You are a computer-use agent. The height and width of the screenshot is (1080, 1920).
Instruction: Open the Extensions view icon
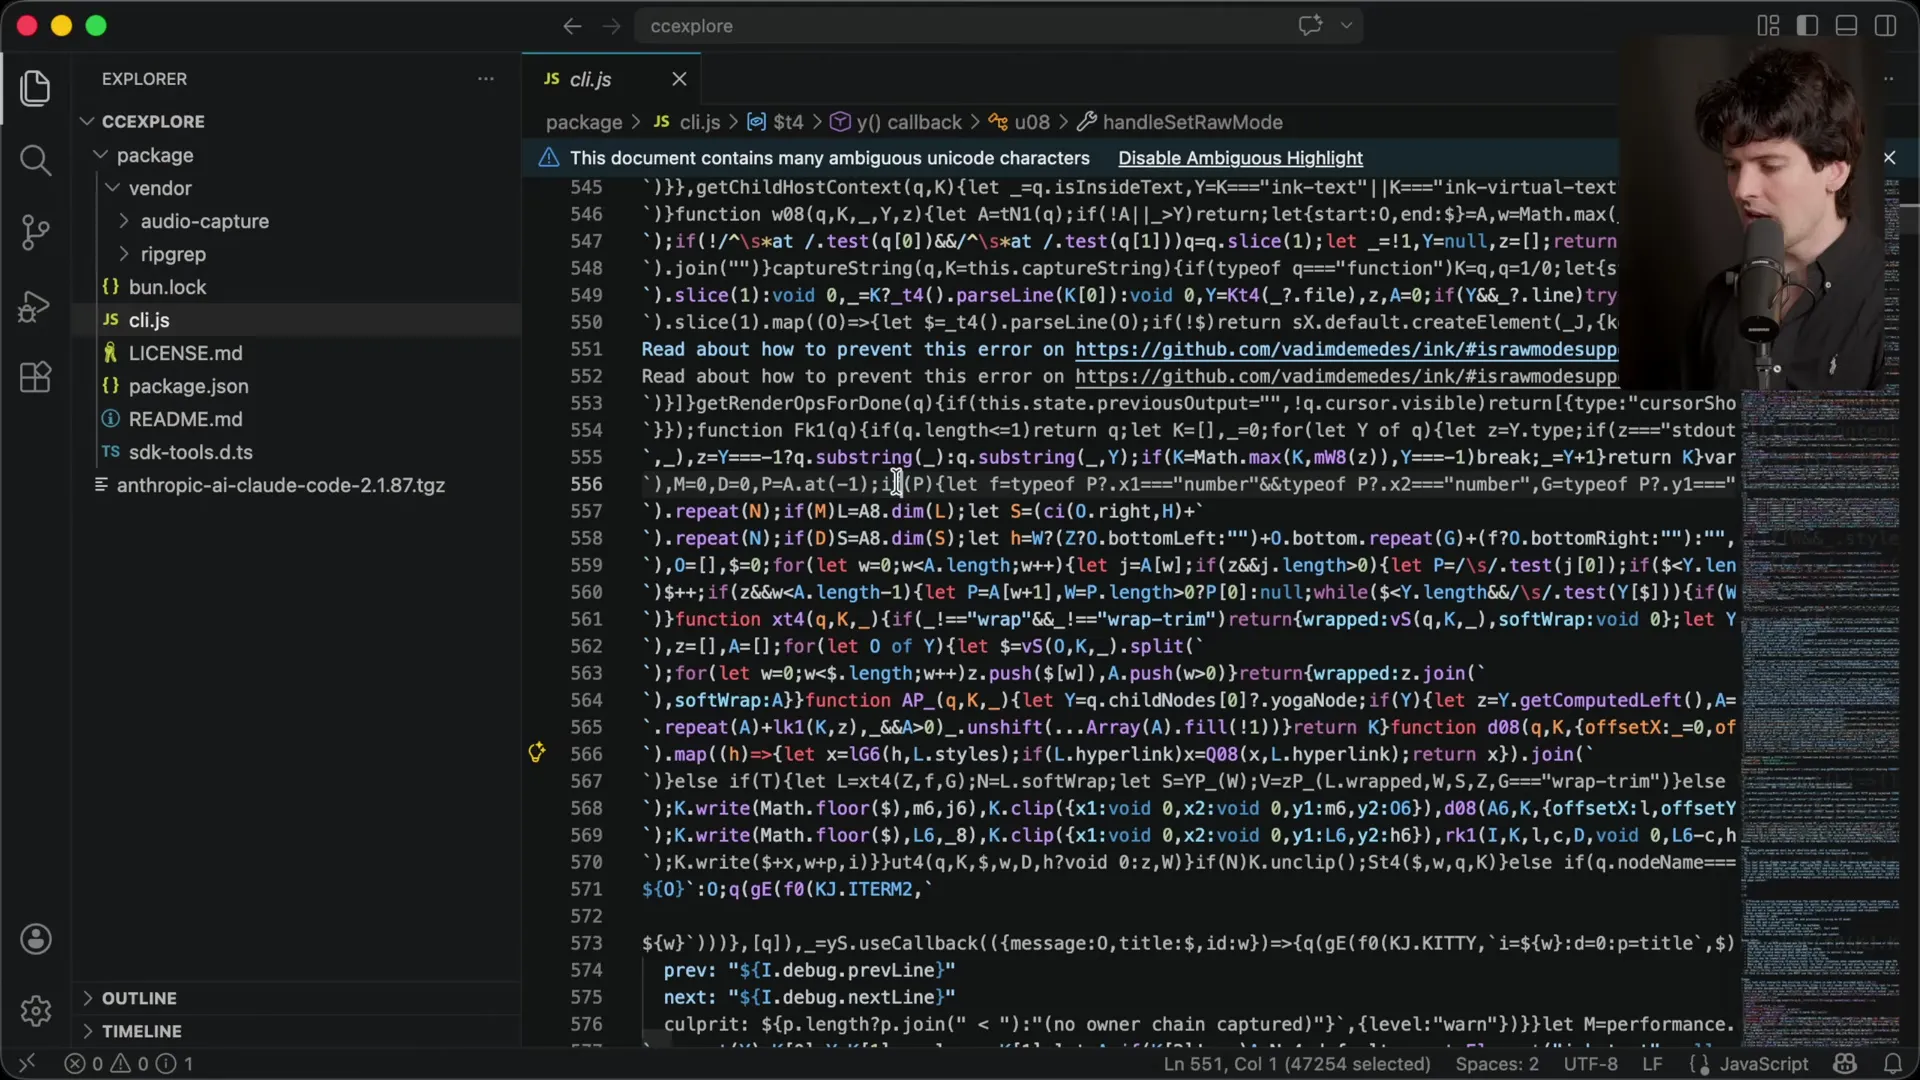point(36,377)
